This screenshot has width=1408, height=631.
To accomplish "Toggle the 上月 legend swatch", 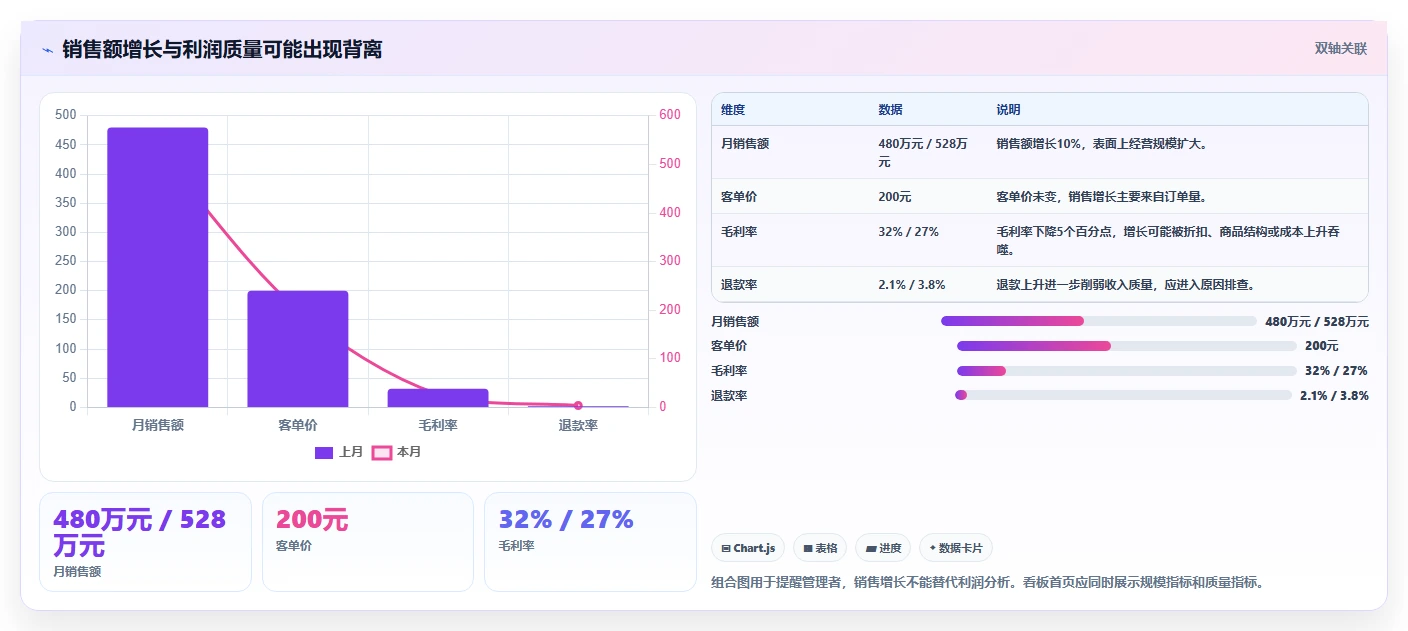I will (x=324, y=452).
